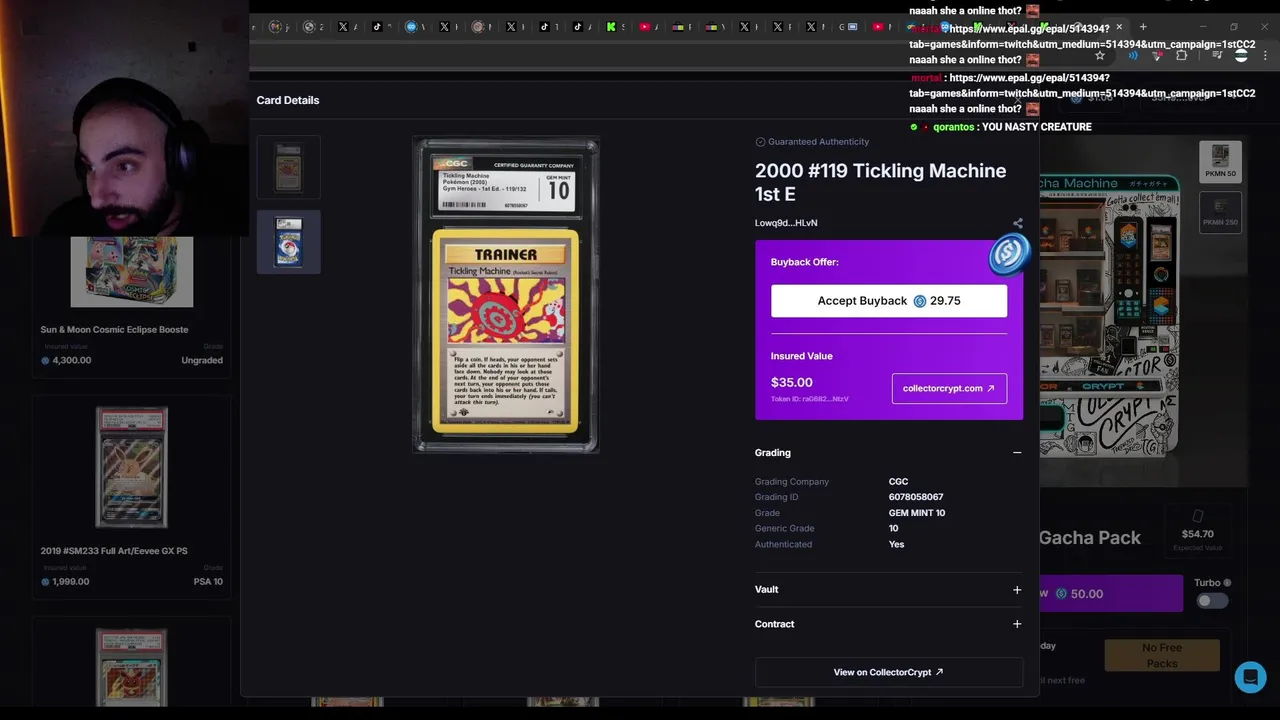
Task: Open the share icon beside the card title
Action: pos(1017,223)
